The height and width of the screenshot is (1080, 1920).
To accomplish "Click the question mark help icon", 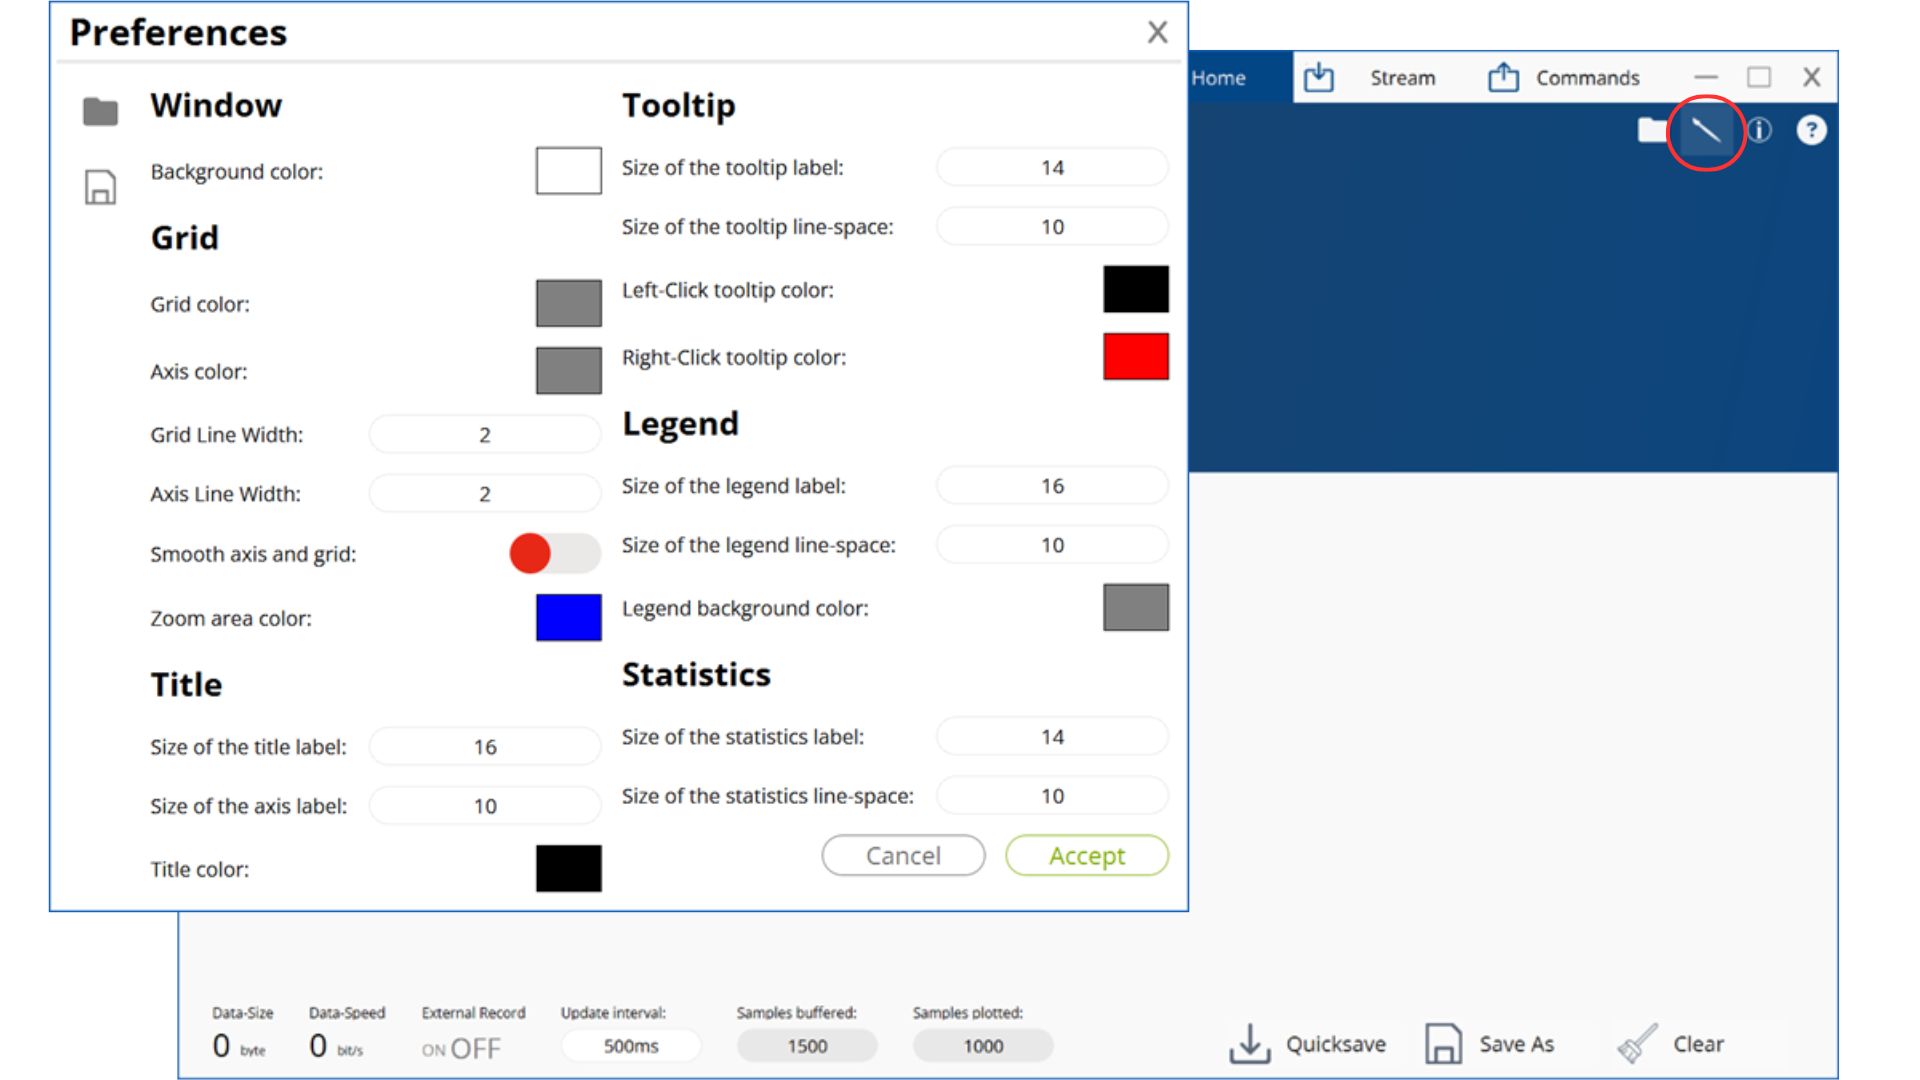I will point(1811,131).
